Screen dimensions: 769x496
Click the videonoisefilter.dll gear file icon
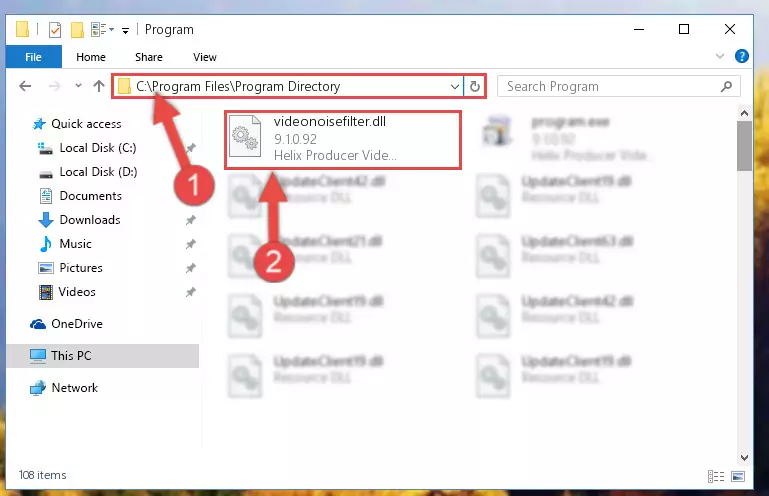pyautogui.click(x=245, y=136)
